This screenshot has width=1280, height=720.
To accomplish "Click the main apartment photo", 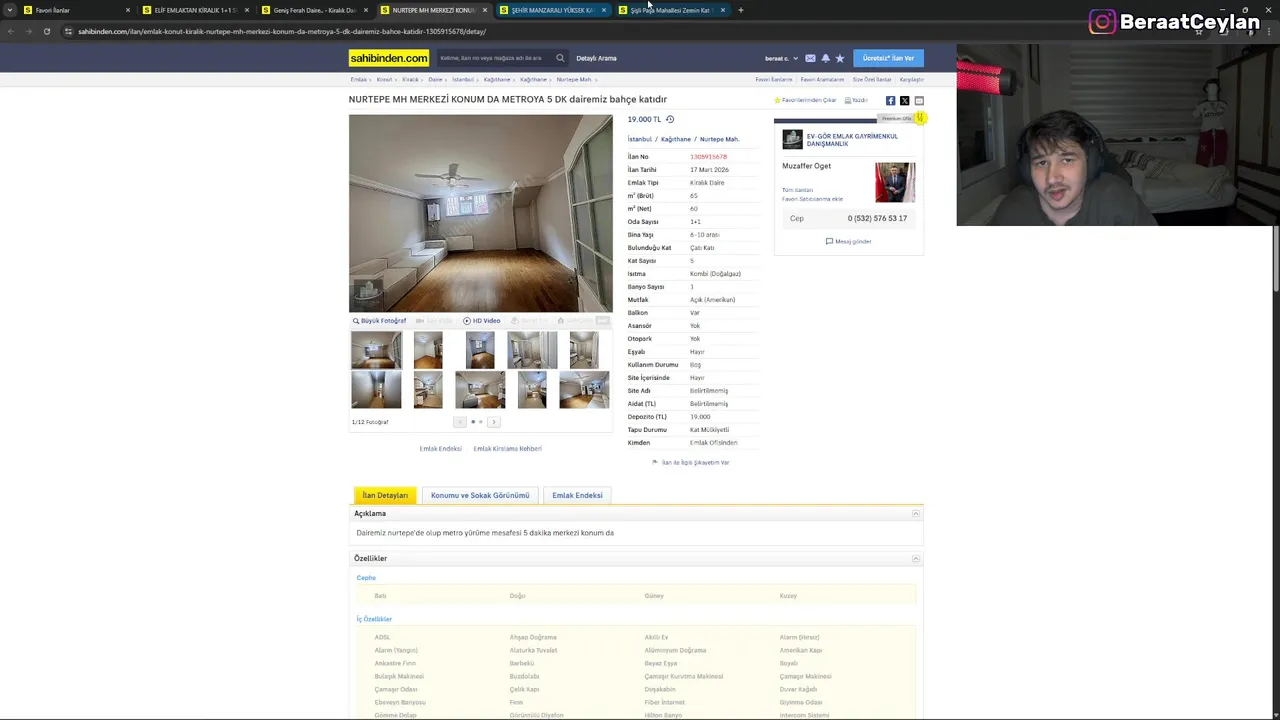I will [480, 213].
